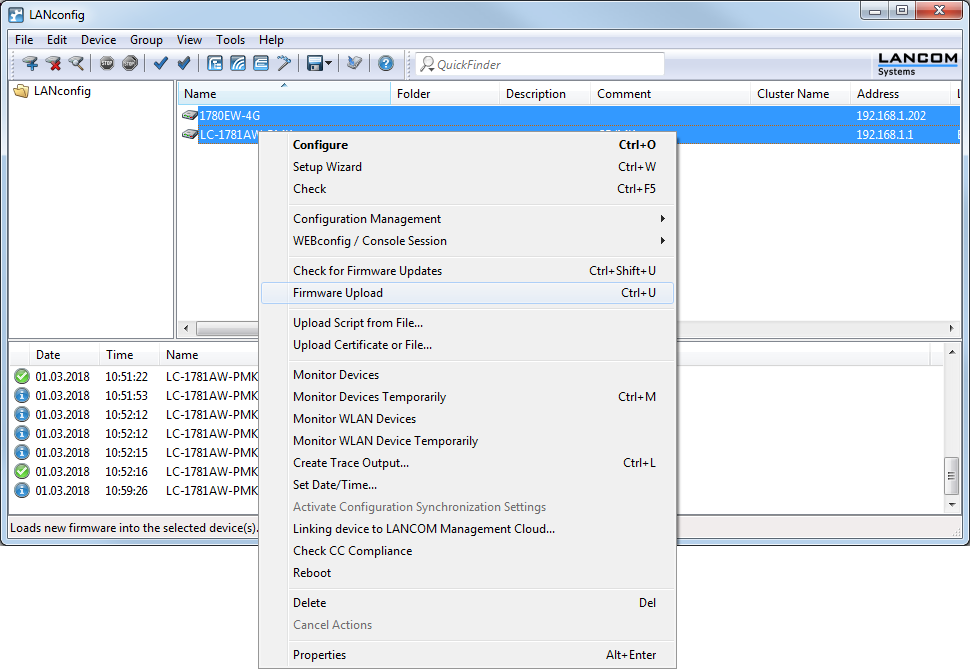Choose Reboot in the context menu
This screenshot has height=669, width=970.
tap(312, 573)
